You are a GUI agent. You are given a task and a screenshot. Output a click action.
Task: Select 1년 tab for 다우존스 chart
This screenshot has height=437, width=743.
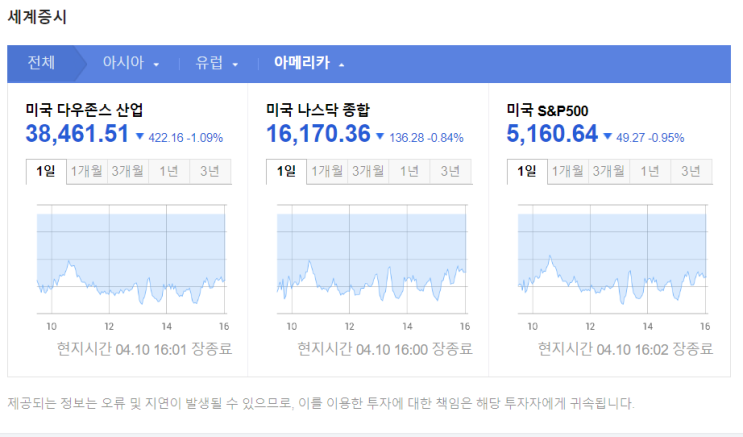click(169, 171)
